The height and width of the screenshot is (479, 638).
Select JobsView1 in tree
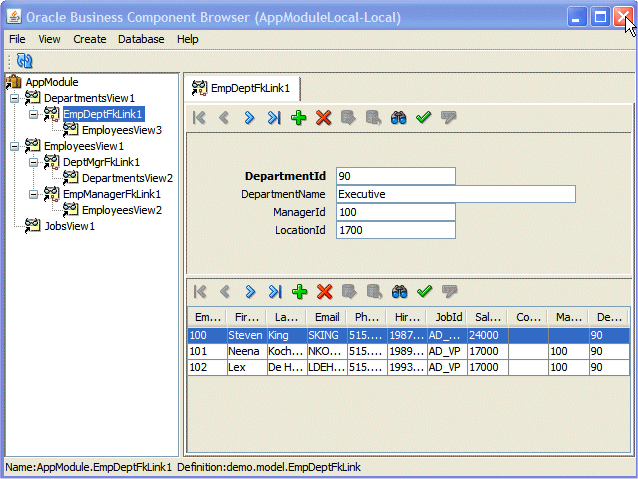70,226
